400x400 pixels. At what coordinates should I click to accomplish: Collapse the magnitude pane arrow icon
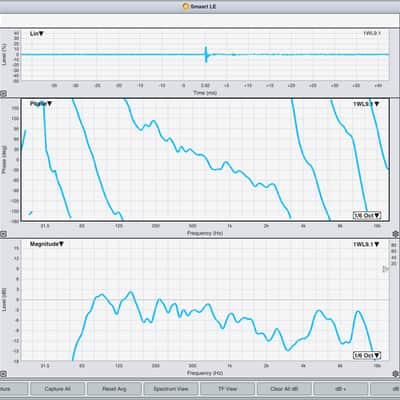[3, 374]
